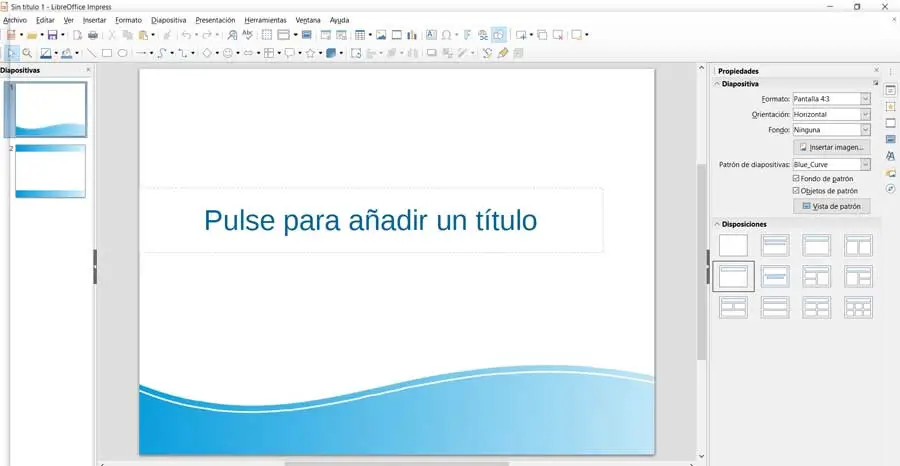Open the Presentación menu

tap(215, 20)
